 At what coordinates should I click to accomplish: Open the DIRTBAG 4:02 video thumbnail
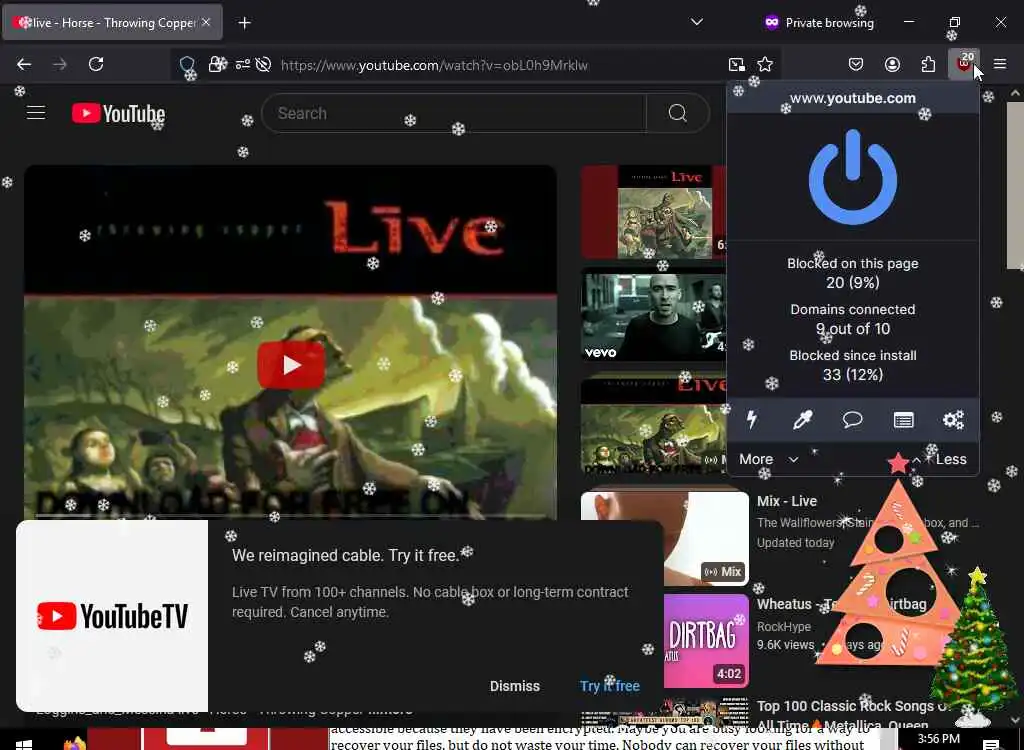pos(706,641)
